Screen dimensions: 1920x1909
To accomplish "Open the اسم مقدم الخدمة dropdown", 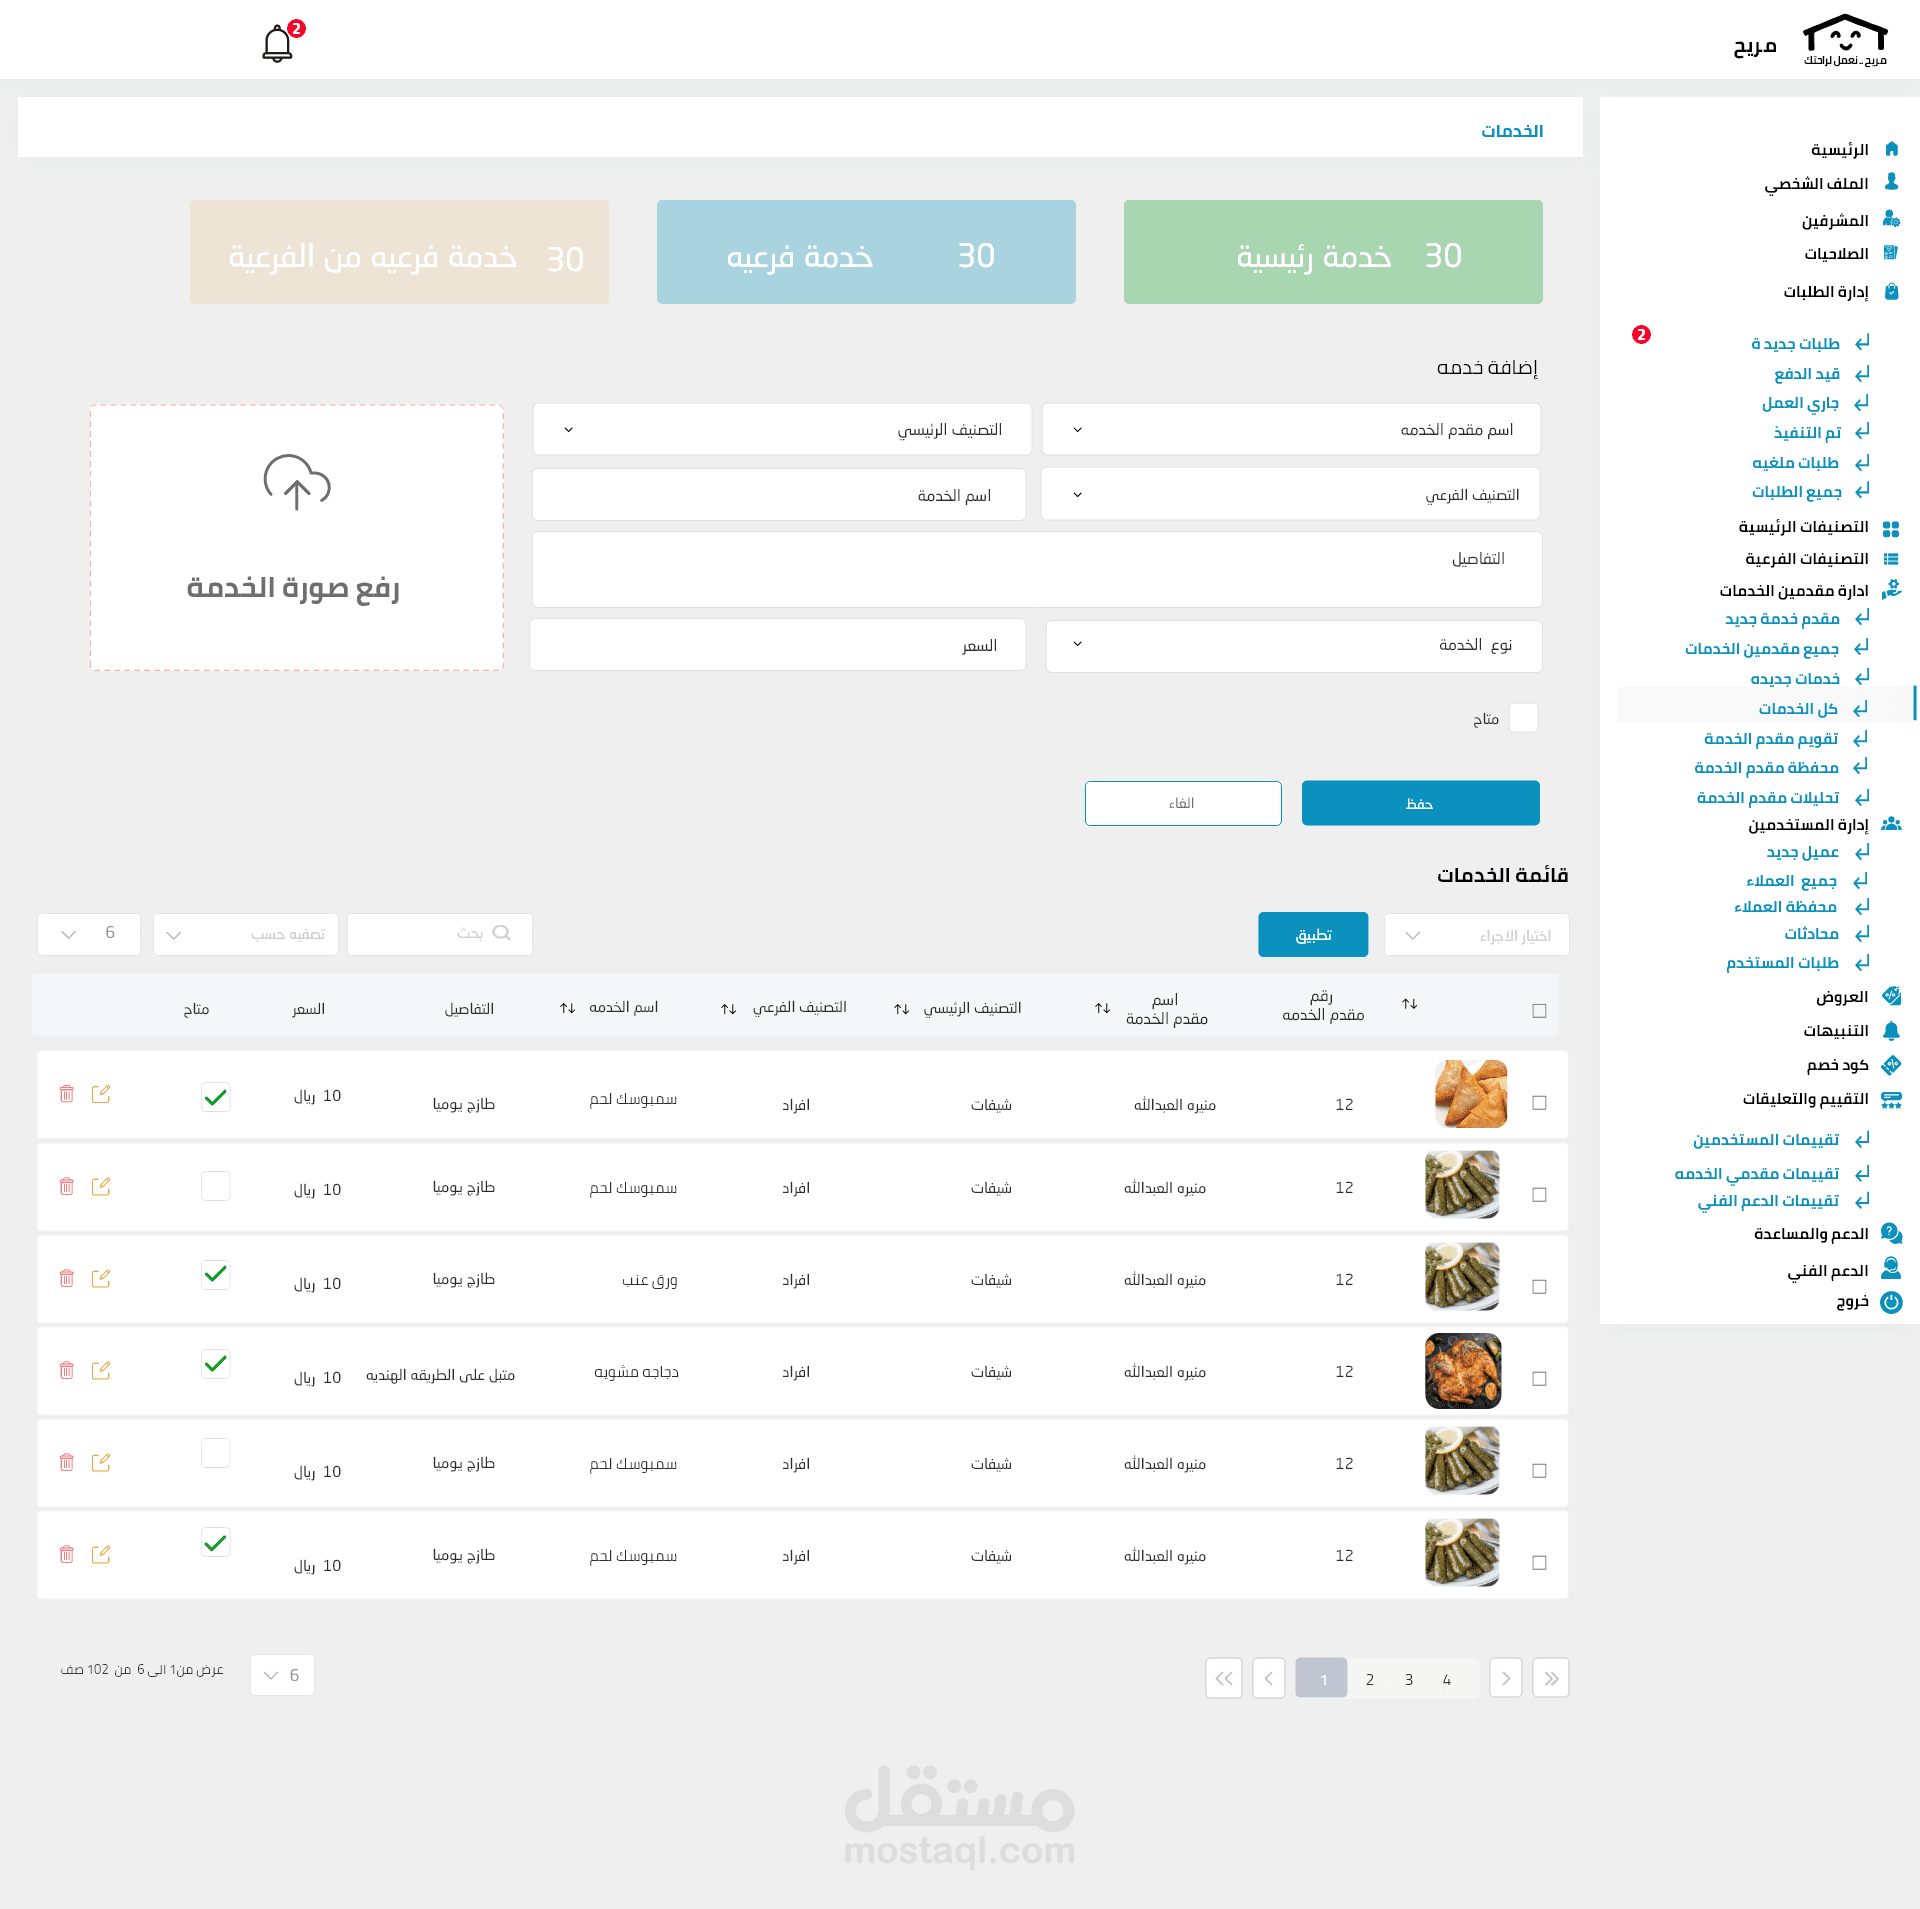I will [1290, 430].
